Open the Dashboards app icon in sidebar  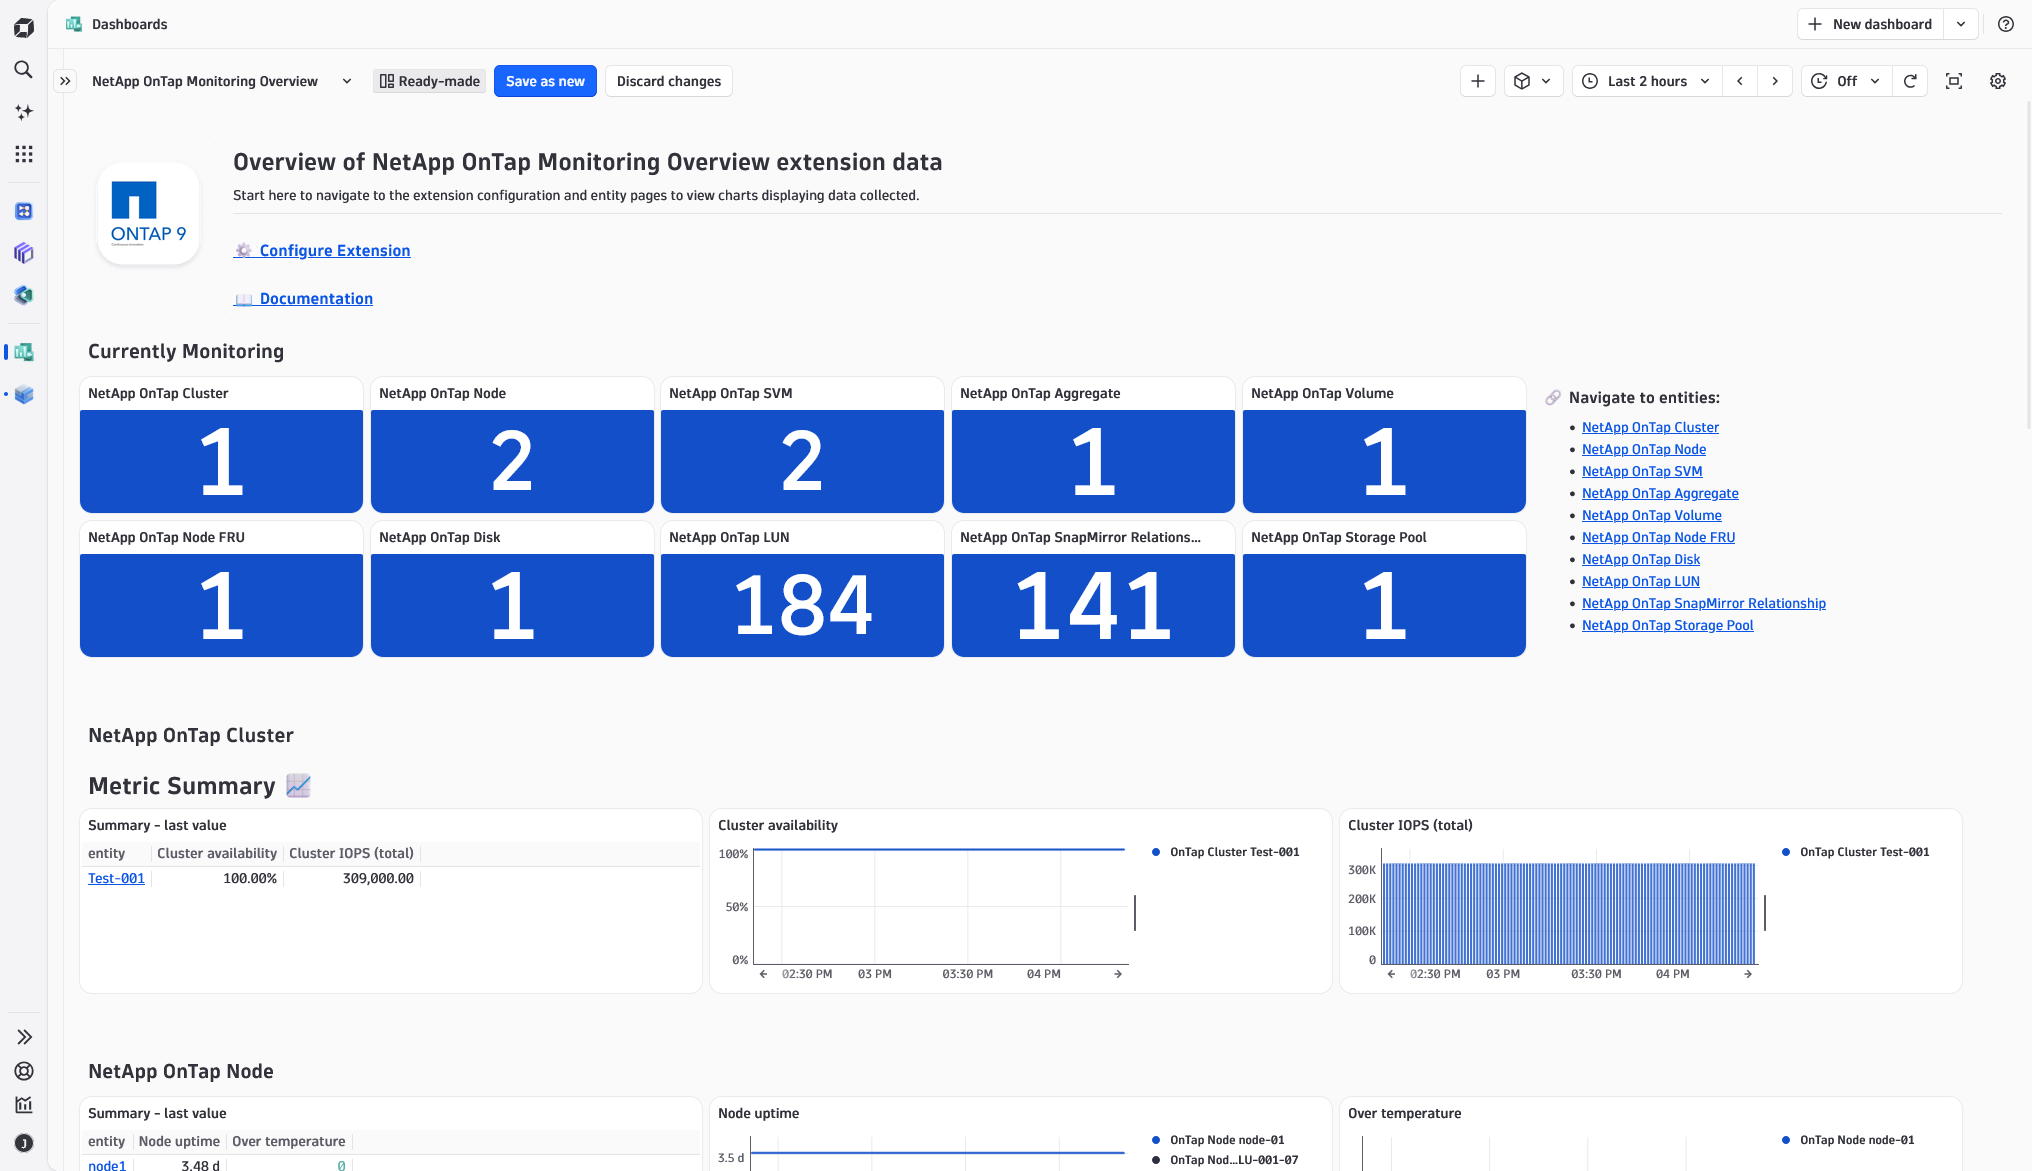tap(24, 352)
